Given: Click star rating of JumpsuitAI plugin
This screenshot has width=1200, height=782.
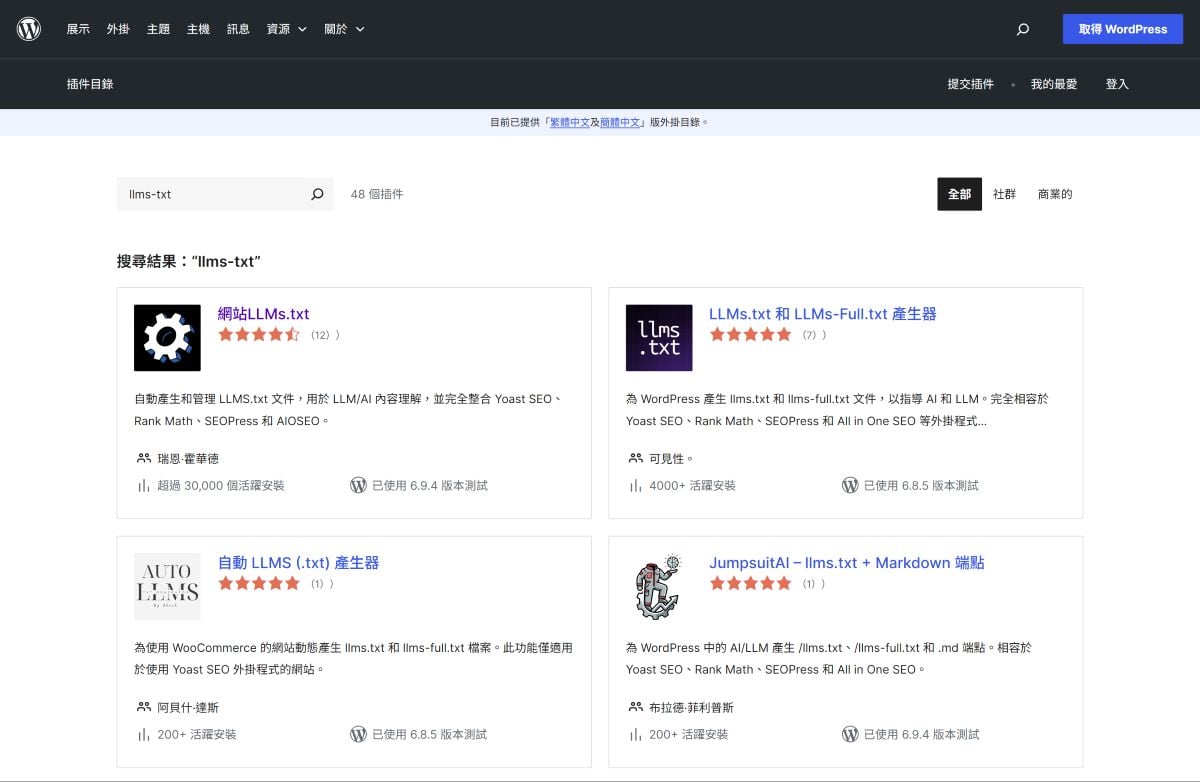Looking at the screenshot, I should tap(751, 583).
